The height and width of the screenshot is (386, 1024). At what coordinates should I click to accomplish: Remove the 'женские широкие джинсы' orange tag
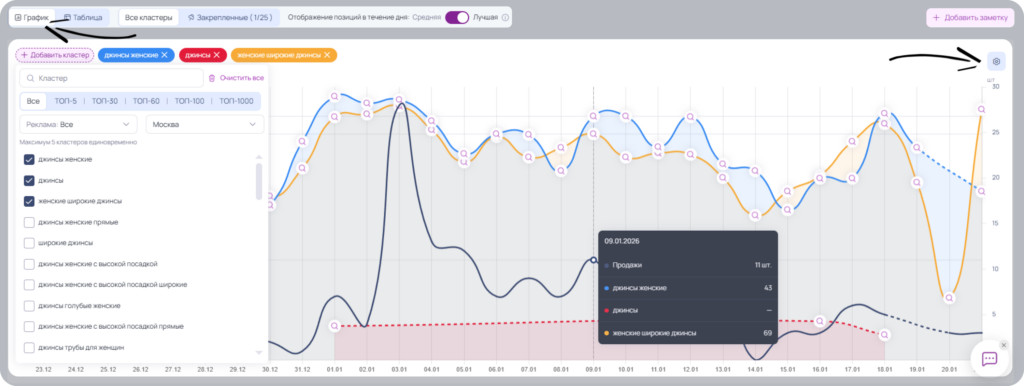point(327,55)
